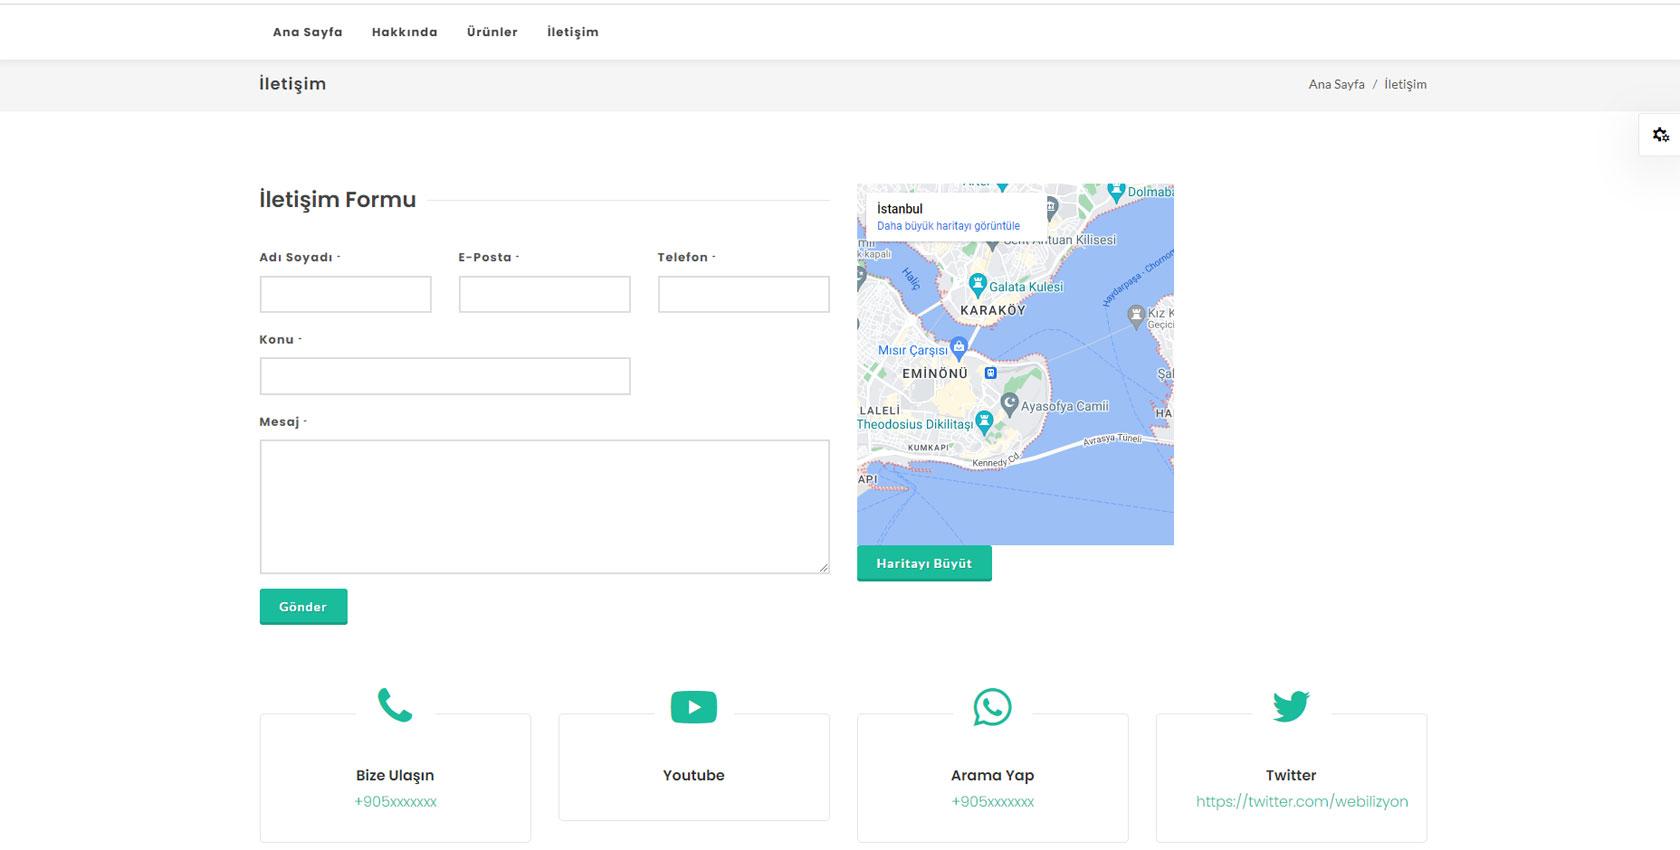Focus the Telefon input field
Screen dimensions: 1680x850
[x=744, y=294]
